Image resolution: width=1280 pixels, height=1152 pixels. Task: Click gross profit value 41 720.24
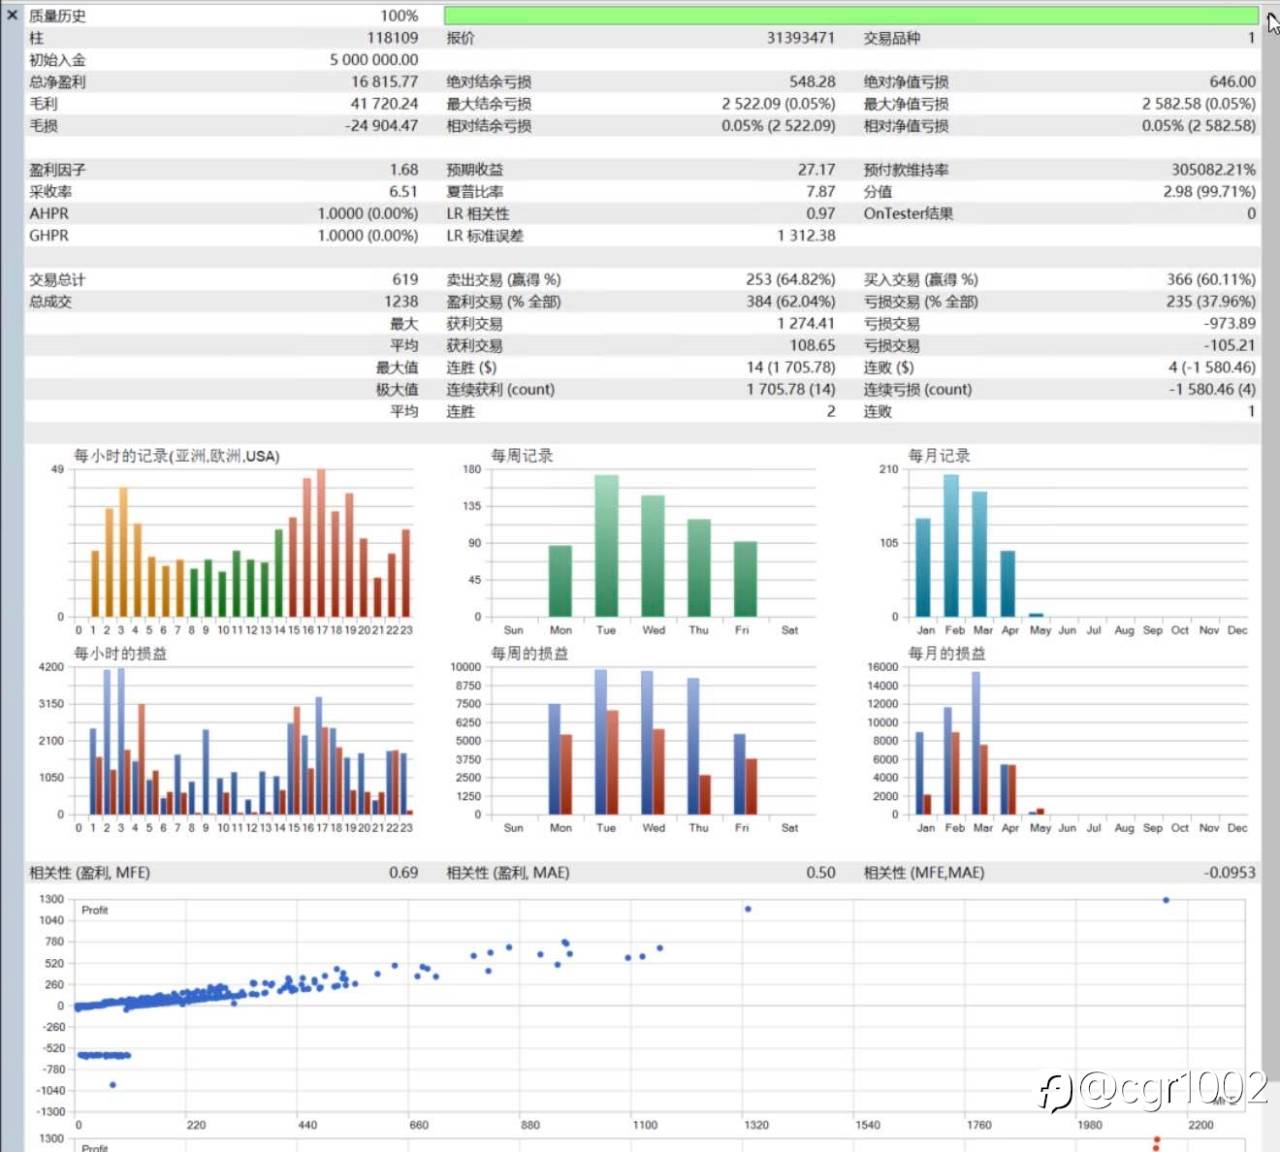385,104
